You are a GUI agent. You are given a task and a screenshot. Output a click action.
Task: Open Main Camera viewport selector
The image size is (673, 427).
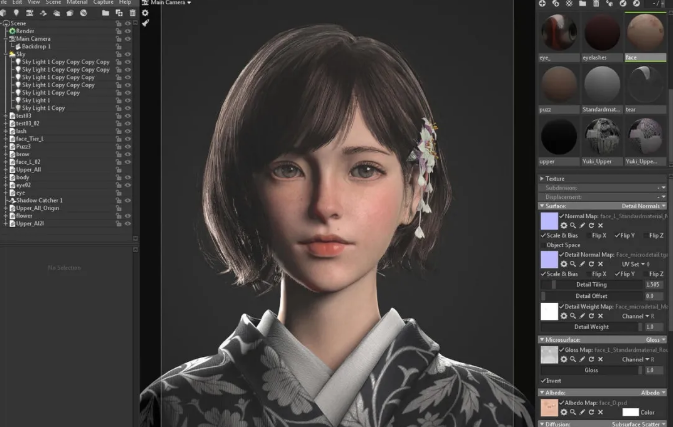click(x=167, y=3)
